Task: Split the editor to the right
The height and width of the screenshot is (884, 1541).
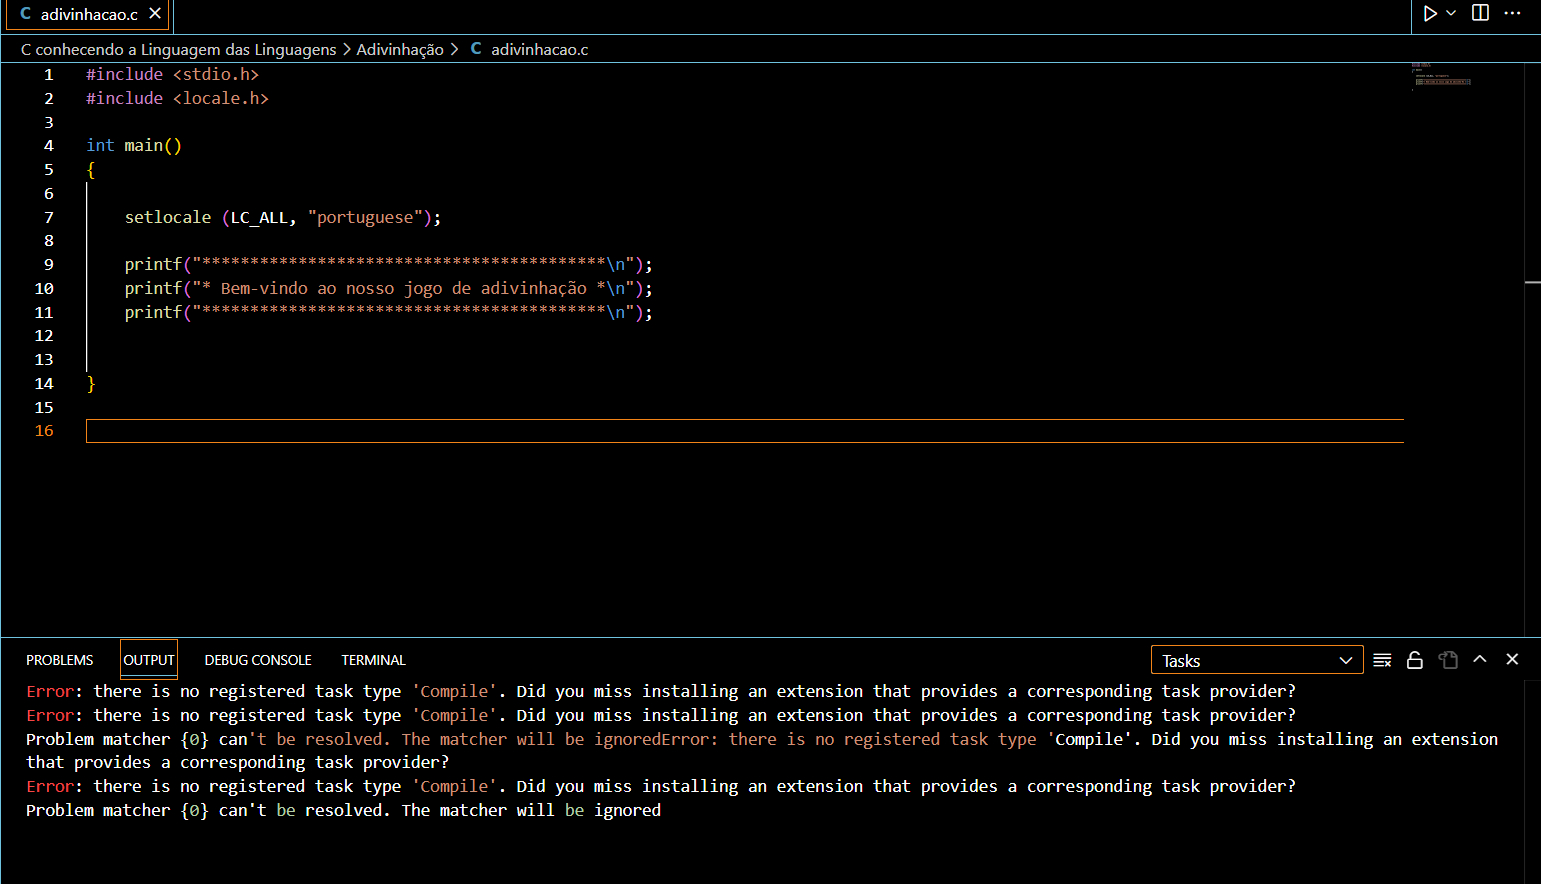Action: pos(1481,13)
